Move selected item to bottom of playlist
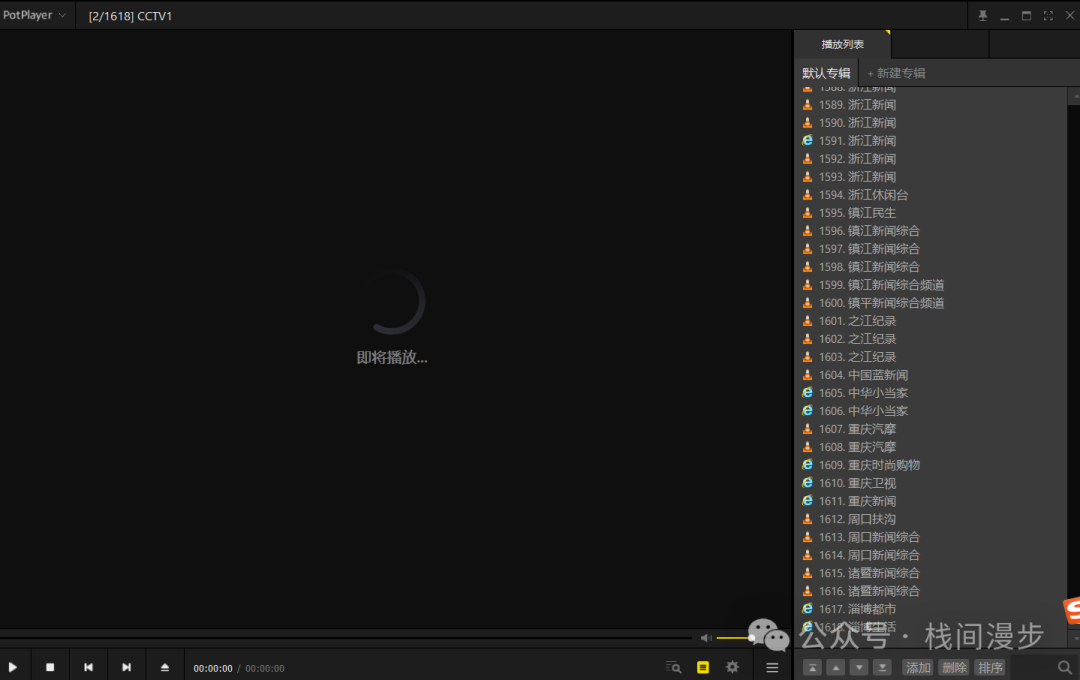Screen dimensions: 1080x680 tap(882, 668)
